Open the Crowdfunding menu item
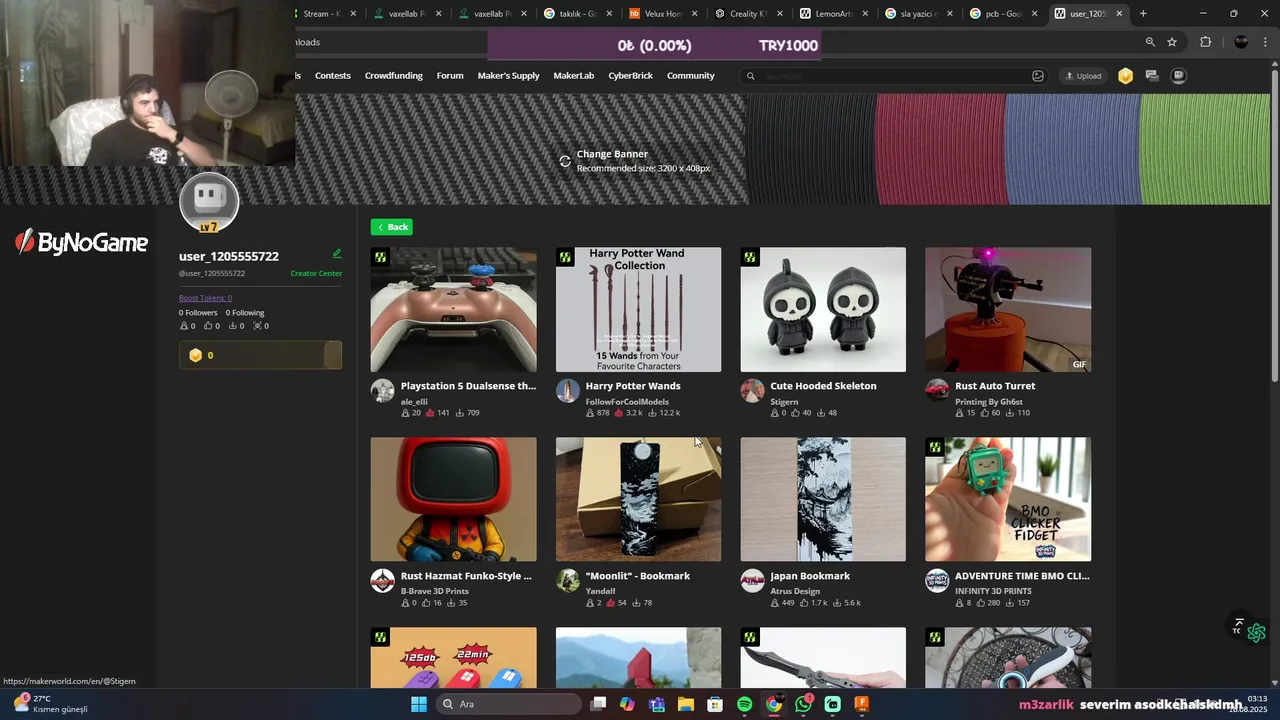 tap(393, 76)
